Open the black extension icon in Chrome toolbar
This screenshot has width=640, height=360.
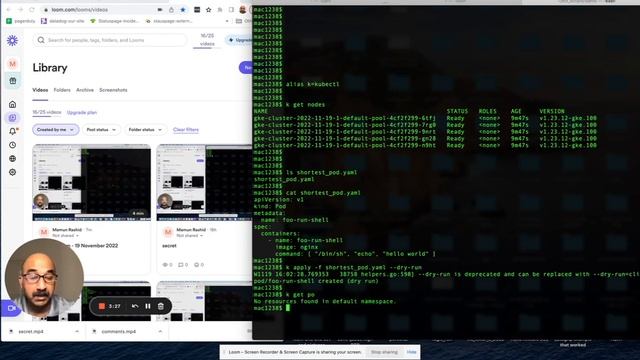point(197,9)
